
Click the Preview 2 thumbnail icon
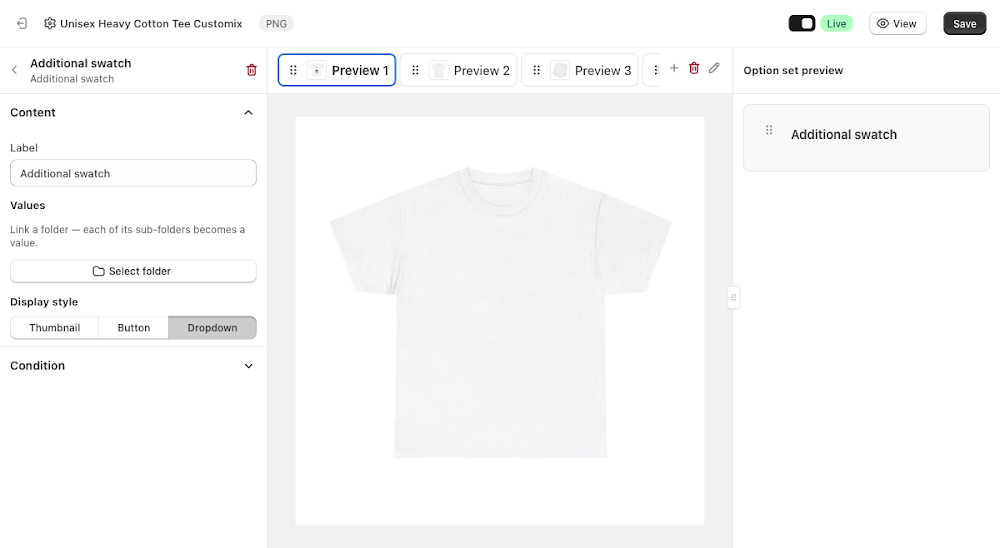click(438, 70)
